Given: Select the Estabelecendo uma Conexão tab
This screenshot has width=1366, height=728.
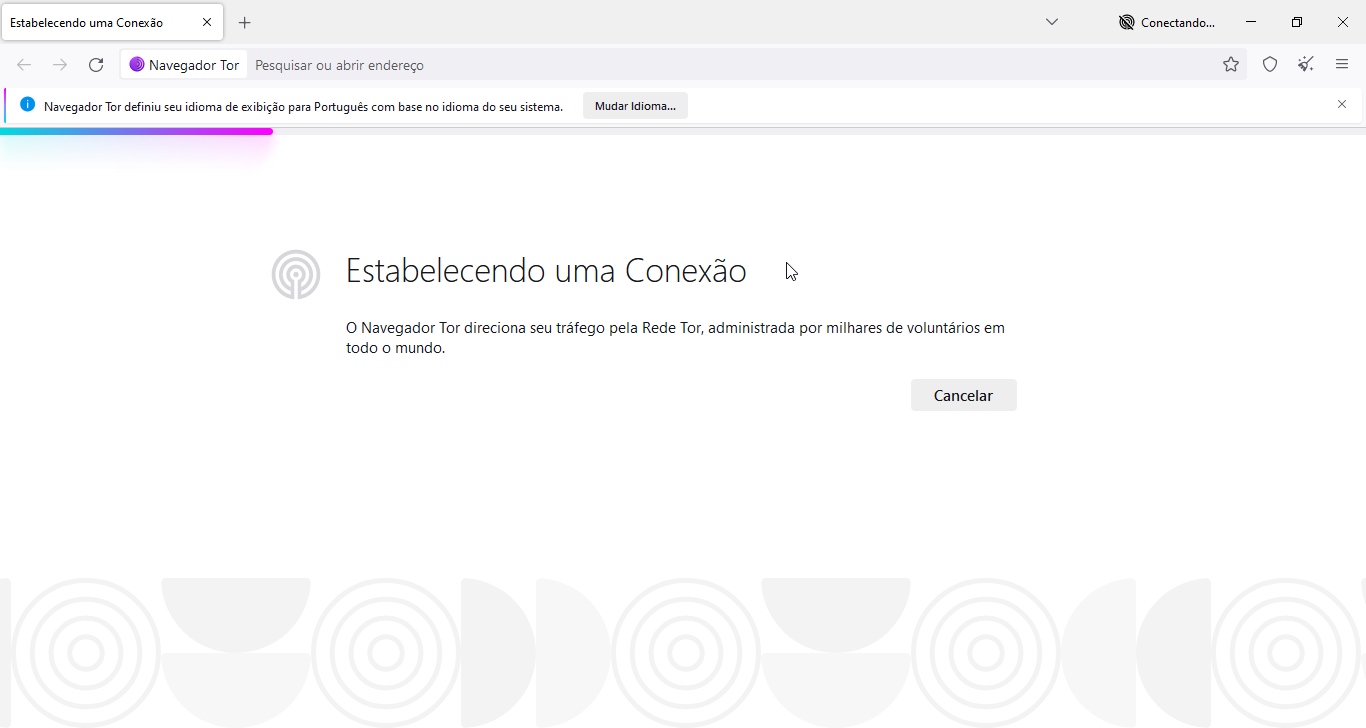Looking at the screenshot, I should point(112,22).
